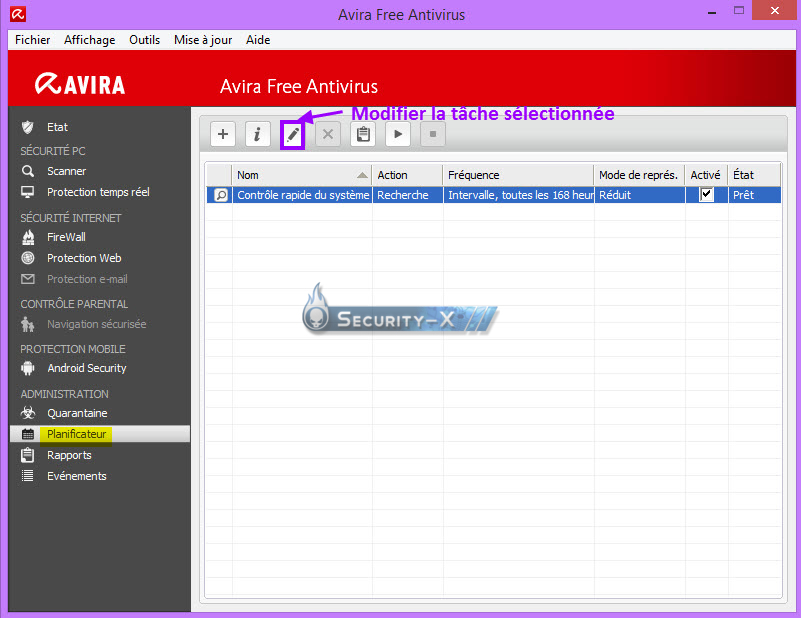801x618 pixels.
Task: Open the Scanner section
Action: click(66, 171)
